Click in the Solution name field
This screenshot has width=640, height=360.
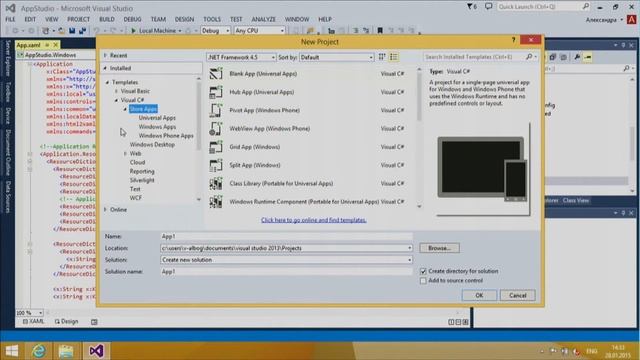click(286, 271)
